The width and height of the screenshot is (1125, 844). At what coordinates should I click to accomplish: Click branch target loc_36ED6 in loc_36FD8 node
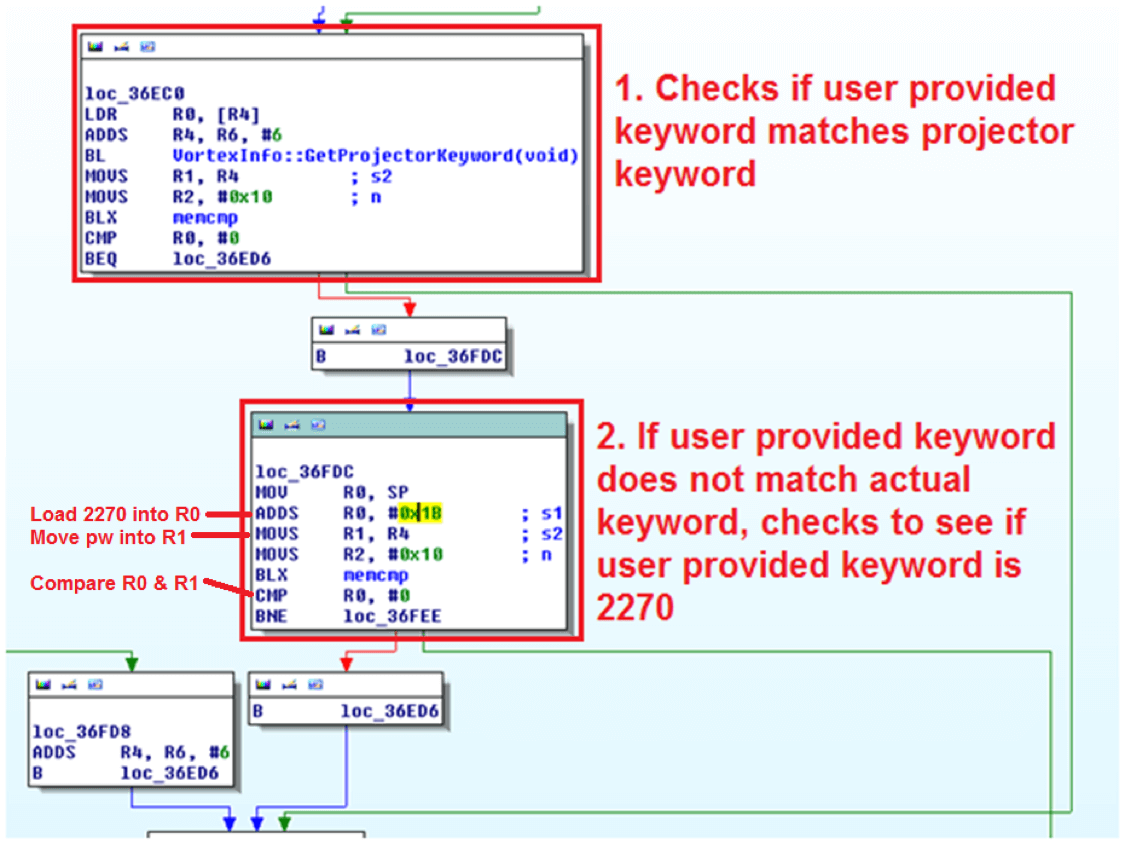pos(169,774)
